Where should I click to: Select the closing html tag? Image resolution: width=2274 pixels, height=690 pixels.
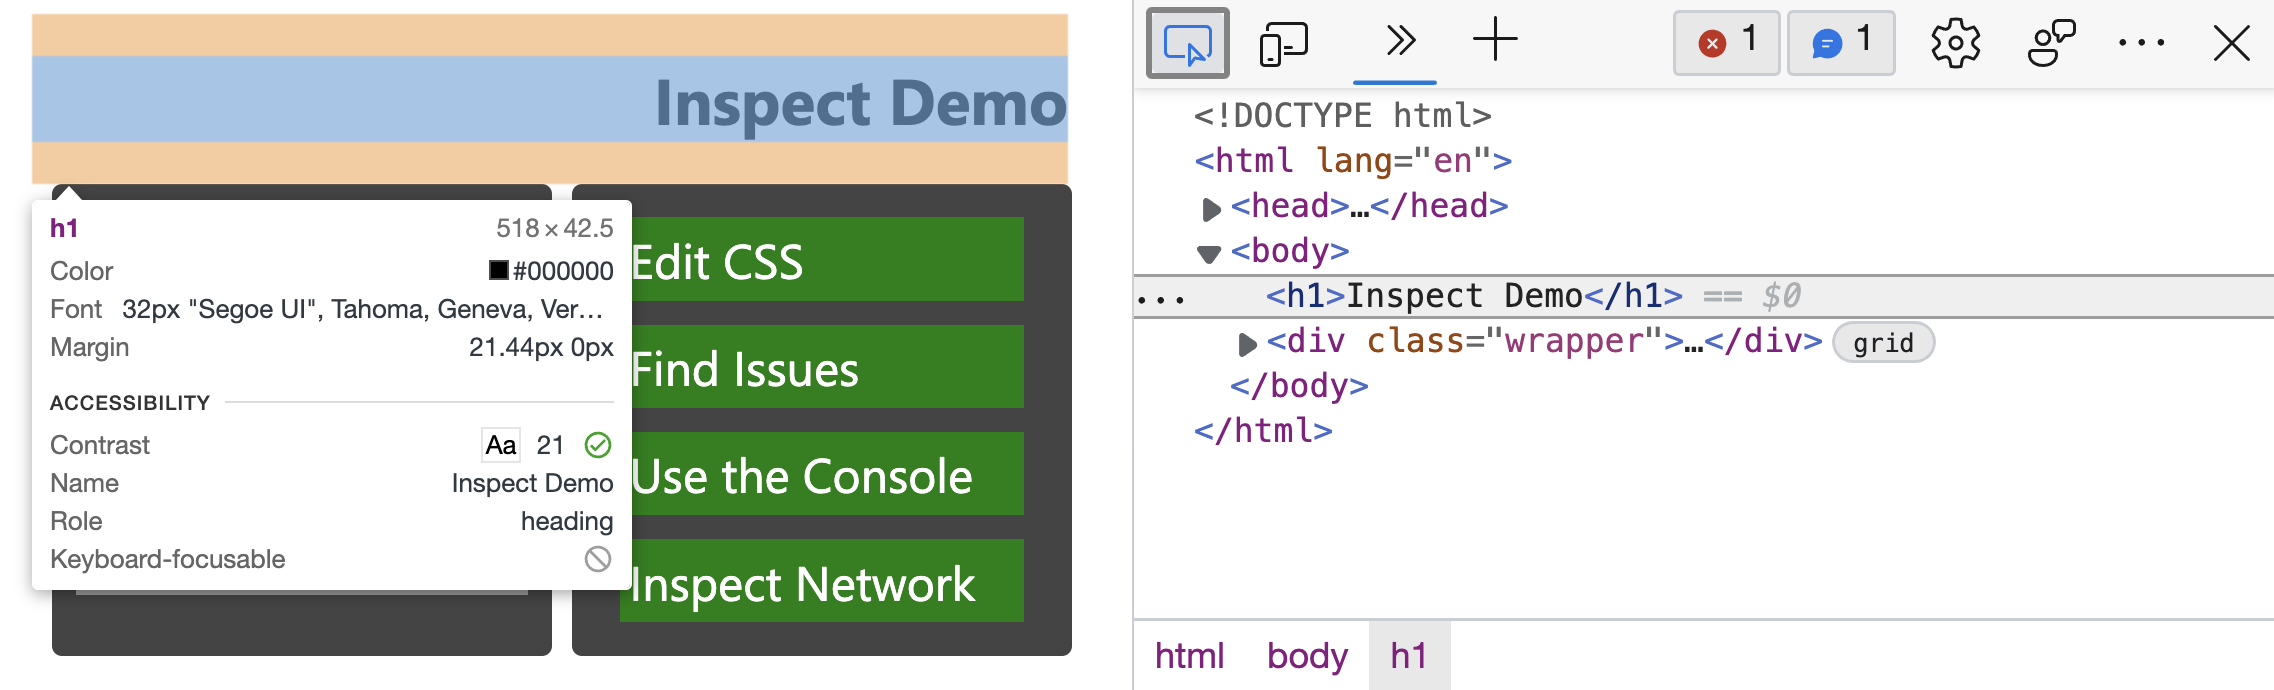coord(1263,430)
